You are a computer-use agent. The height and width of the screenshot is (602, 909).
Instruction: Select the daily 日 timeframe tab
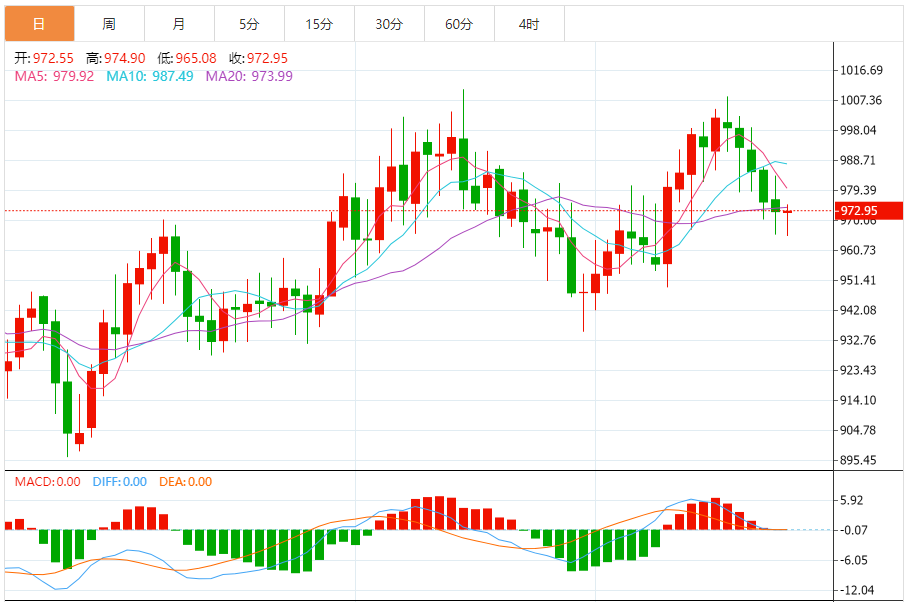pos(39,24)
